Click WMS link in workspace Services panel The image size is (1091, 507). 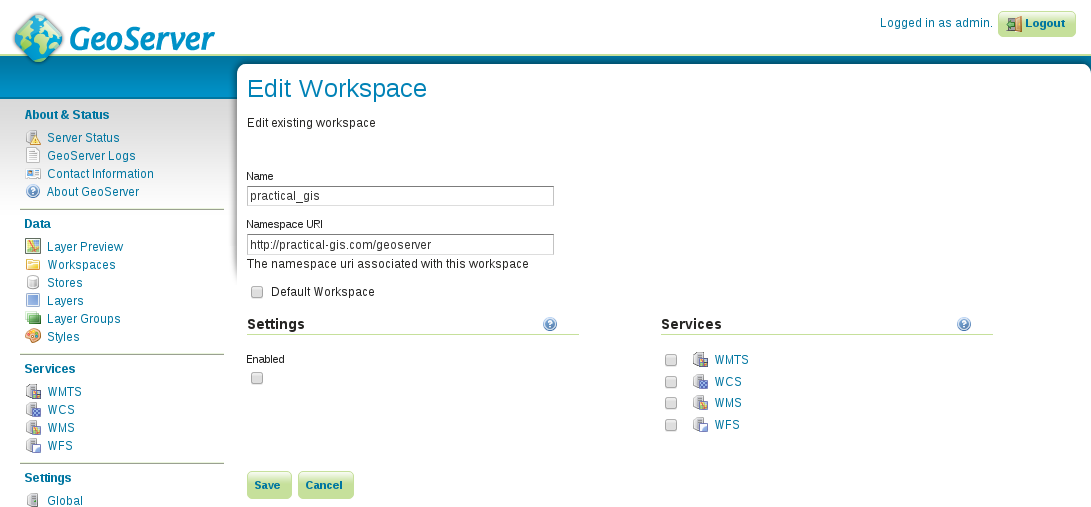click(x=728, y=403)
